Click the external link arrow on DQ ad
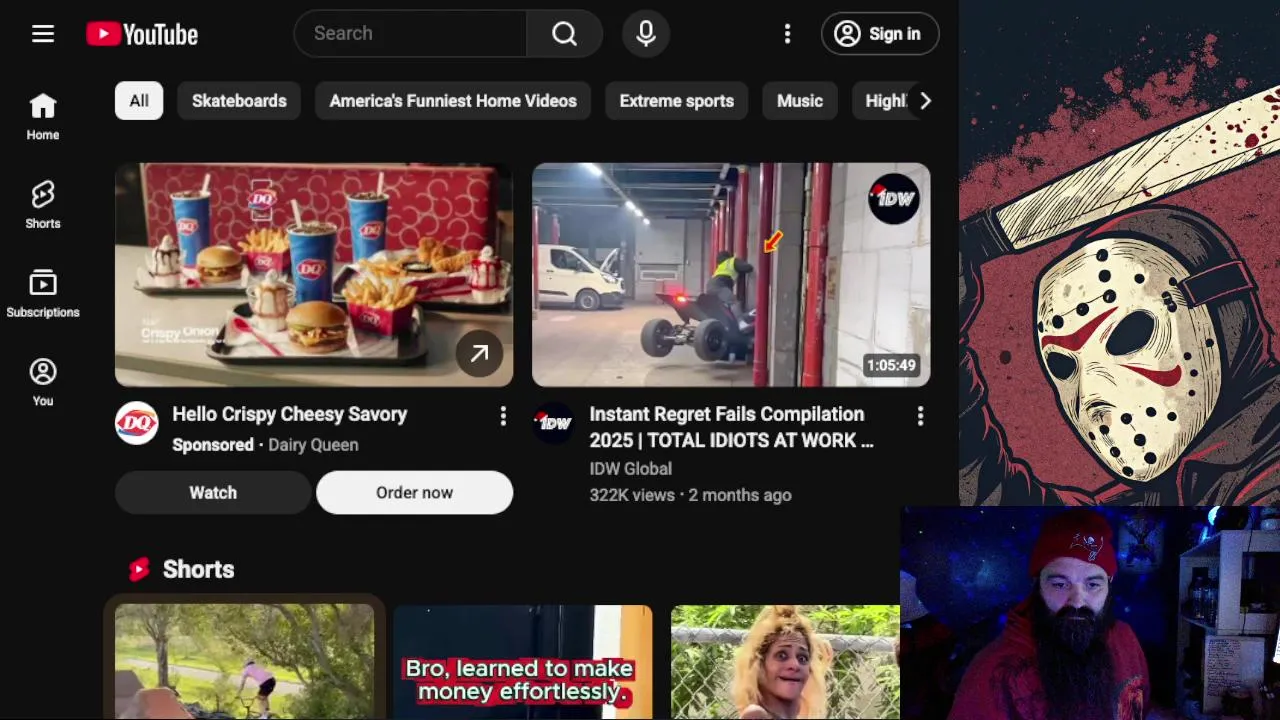Image resolution: width=1280 pixels, height=720 pixels. (x=480, y=353)
